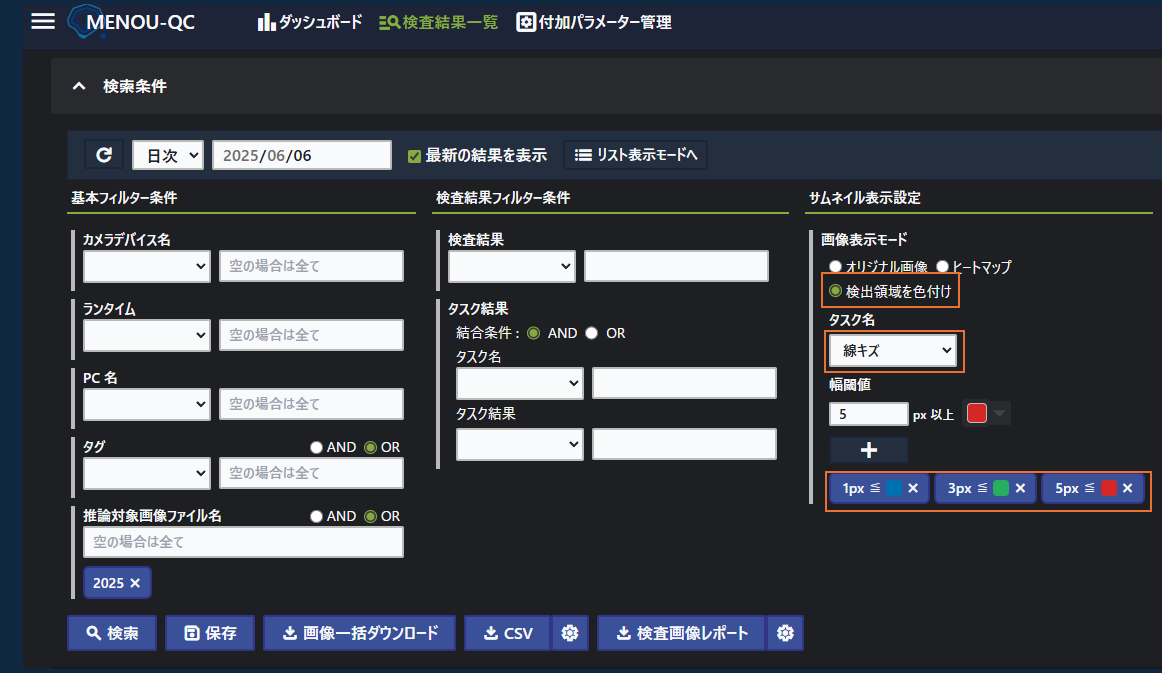The width and height of the screenshot is (1162, 673).
Task: Select 検出領域を色付け display mode
Action: pyautogui.click(x=835, y=291)
